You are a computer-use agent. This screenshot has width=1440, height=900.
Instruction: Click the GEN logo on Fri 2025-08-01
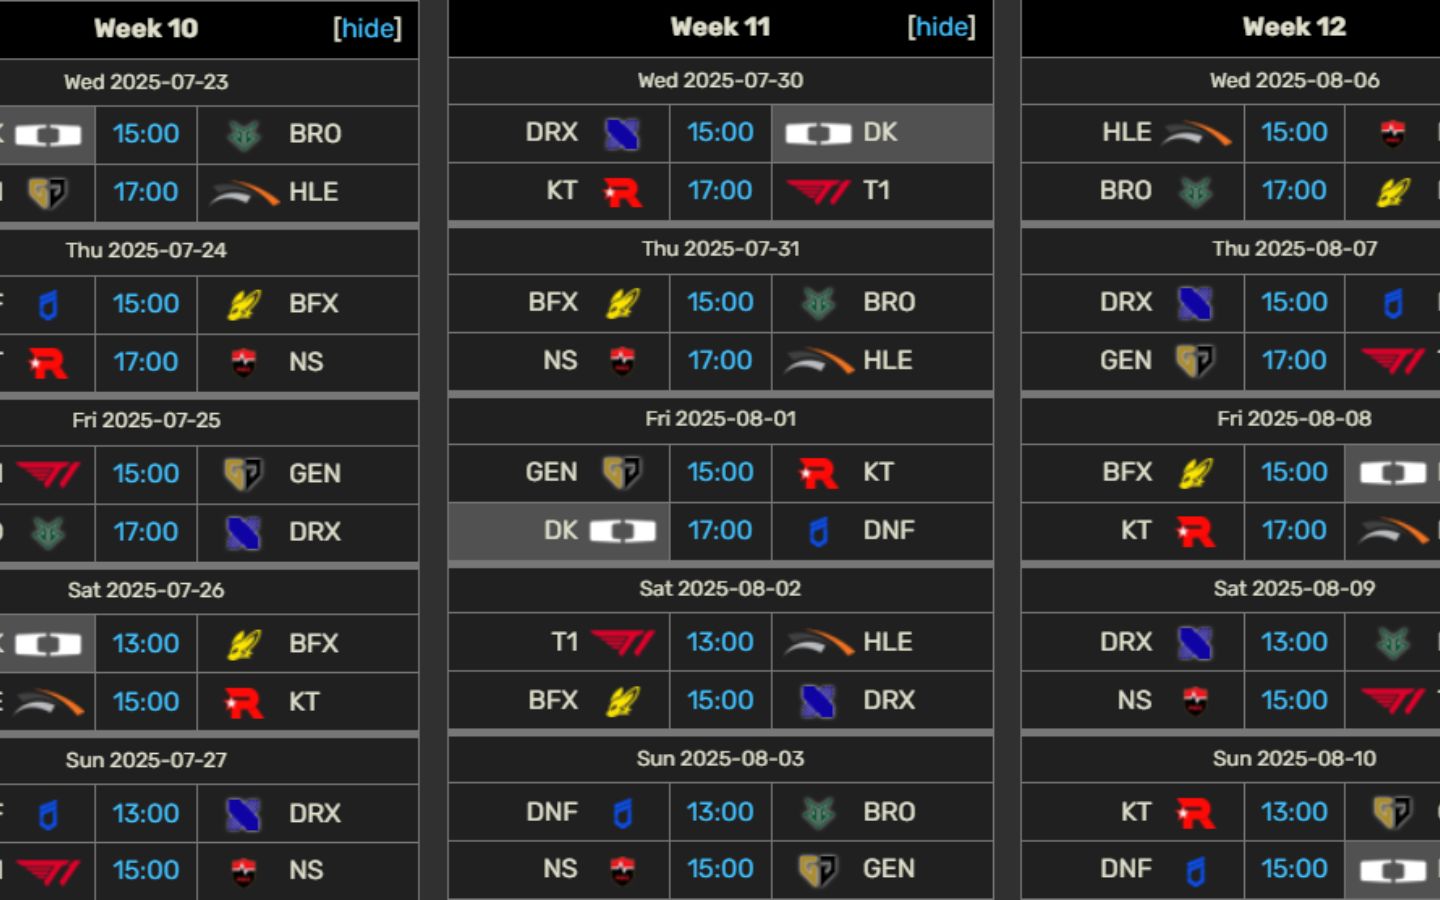pyautogui.click(x=622, y=473)
